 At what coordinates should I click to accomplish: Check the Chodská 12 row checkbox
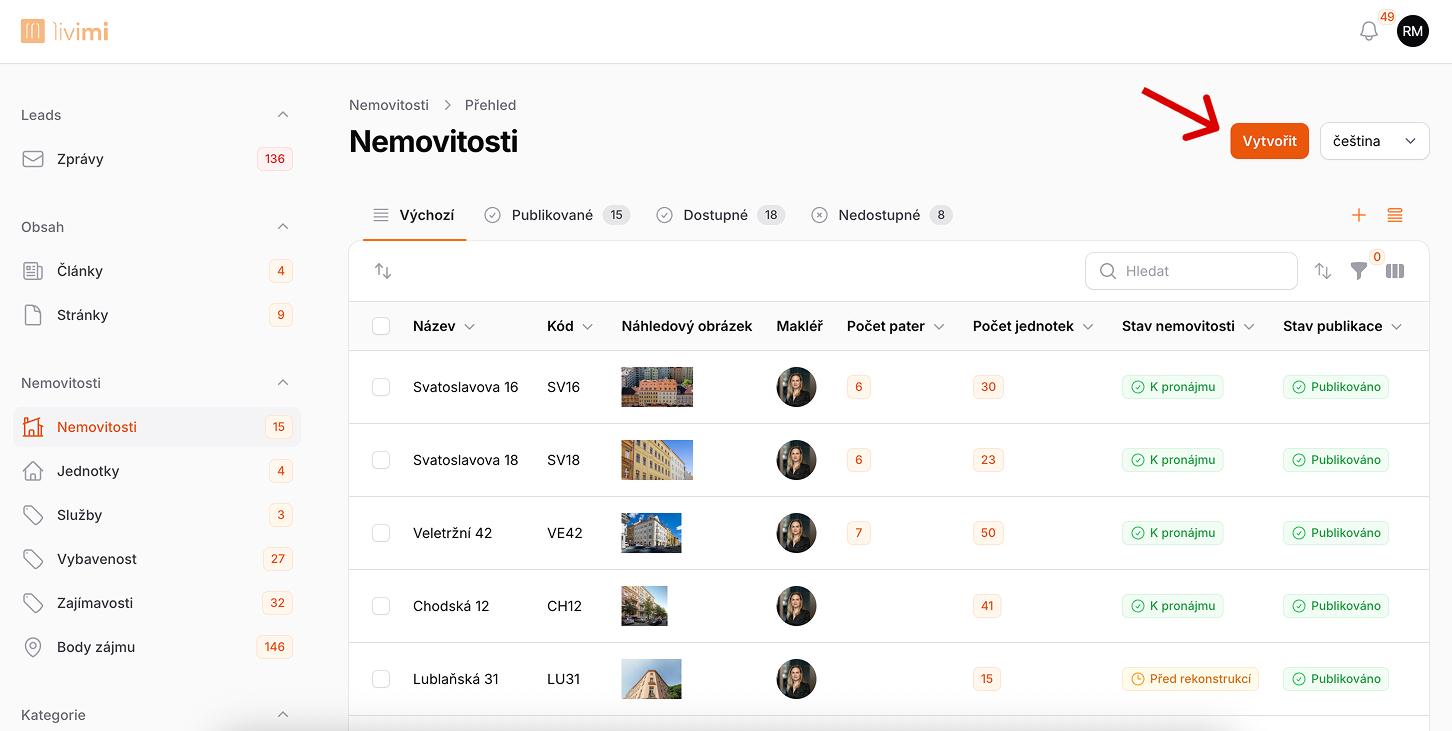(381, 606)
